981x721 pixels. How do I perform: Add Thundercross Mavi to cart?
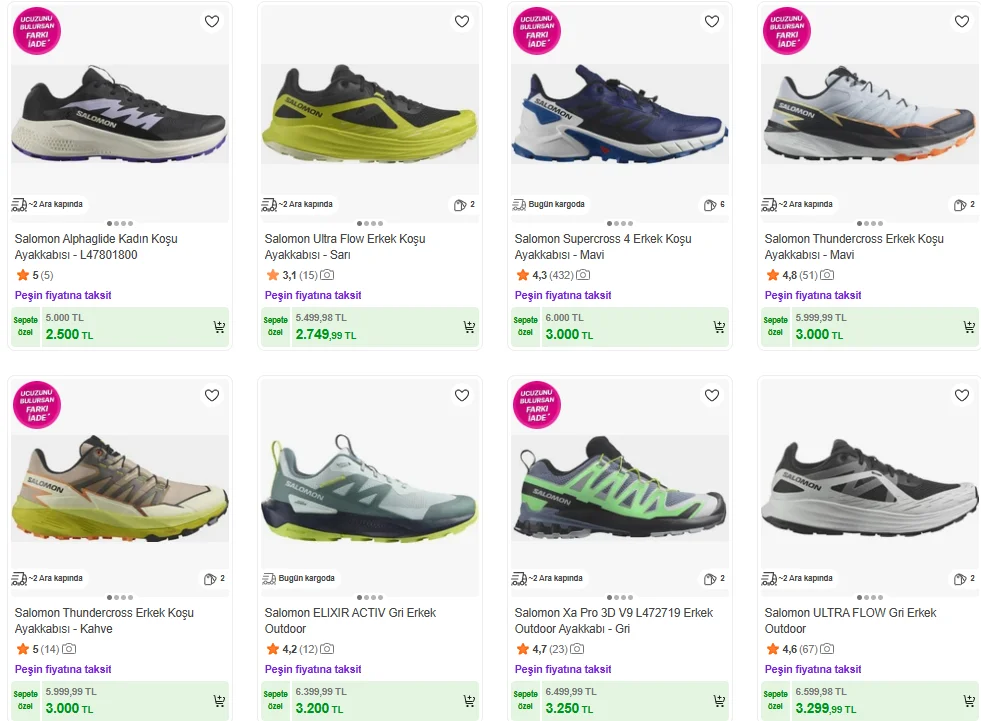point(969,327)
